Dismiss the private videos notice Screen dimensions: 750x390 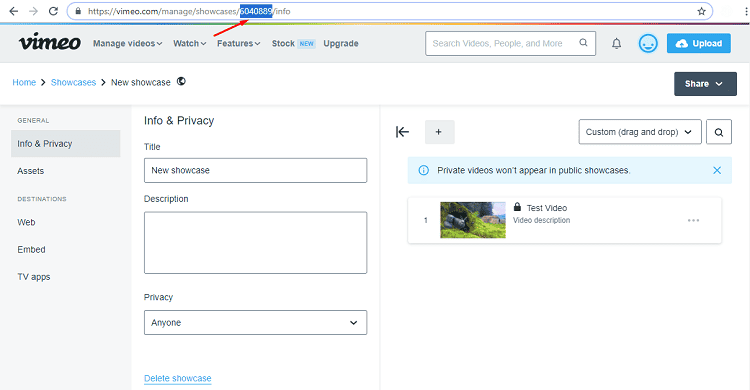coord(717,170)
